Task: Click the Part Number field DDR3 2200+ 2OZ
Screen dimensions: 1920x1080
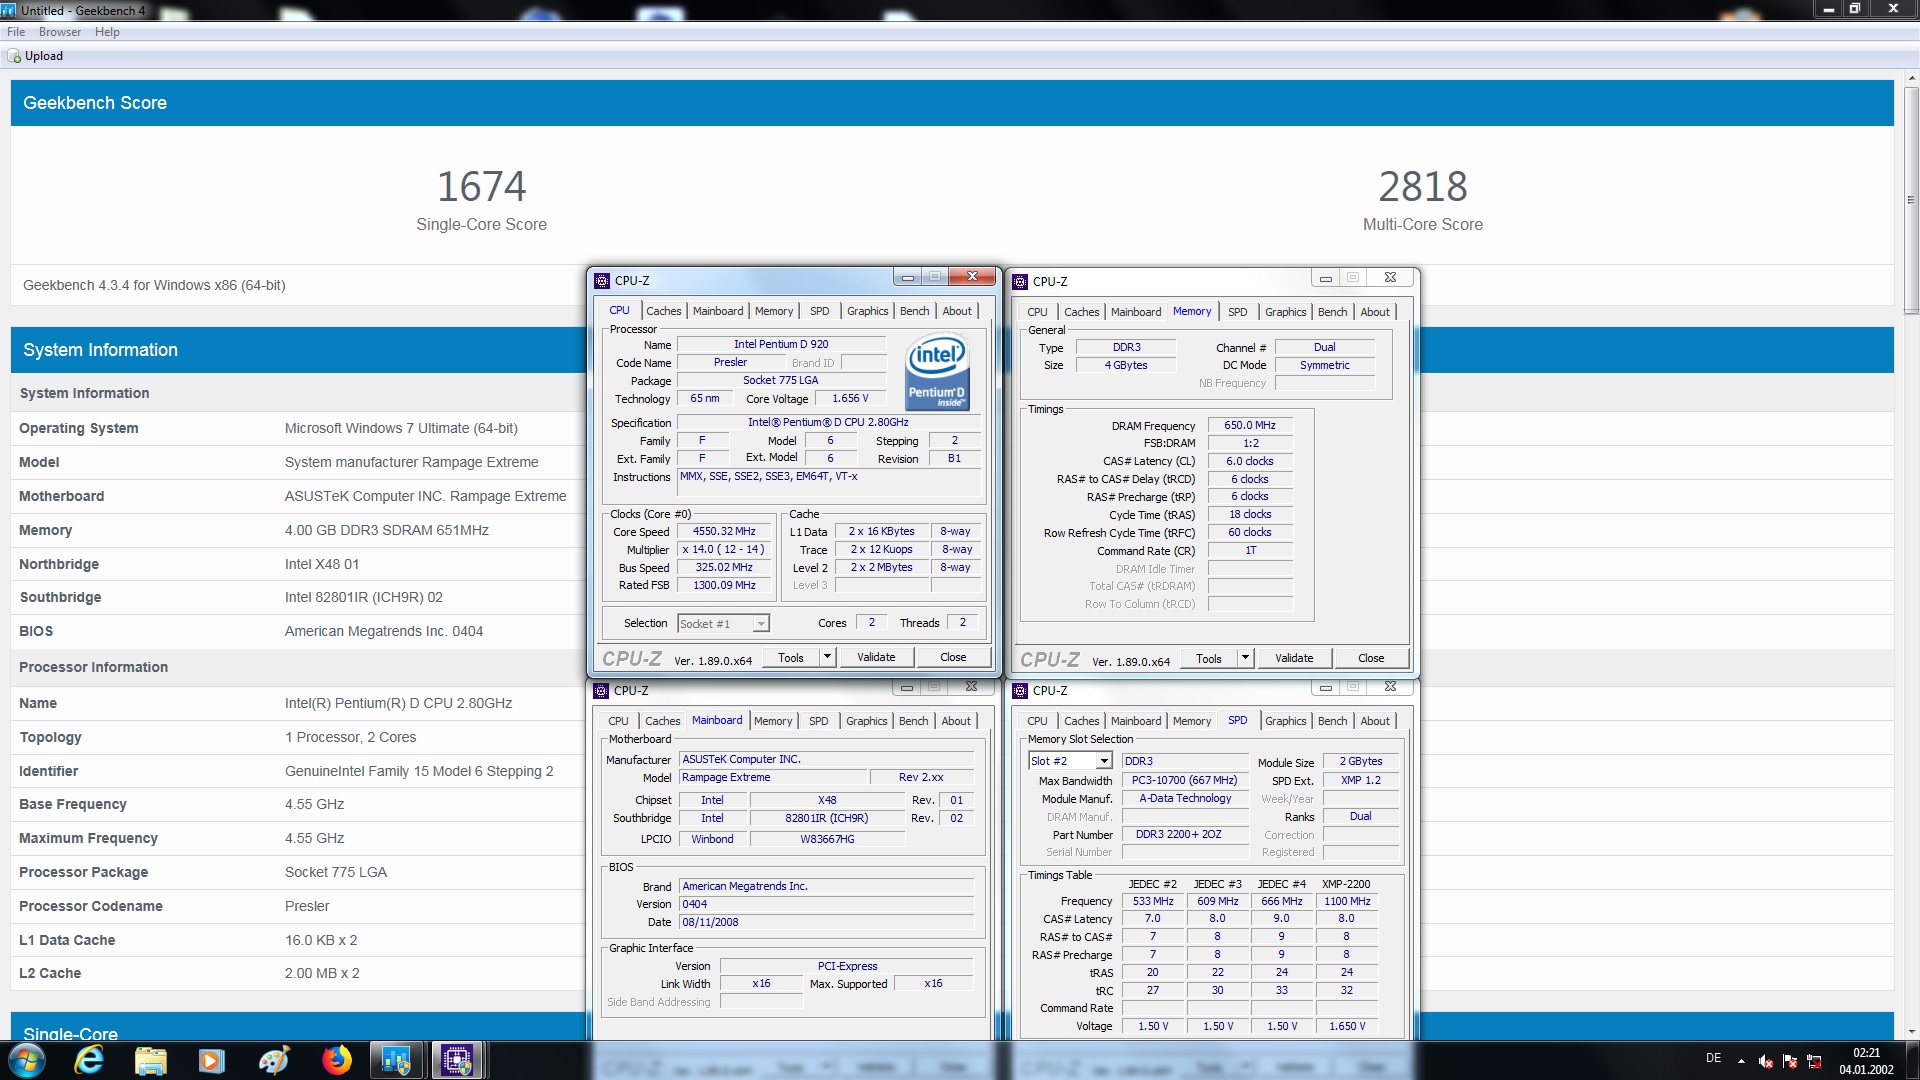Action: point(1185,834)
